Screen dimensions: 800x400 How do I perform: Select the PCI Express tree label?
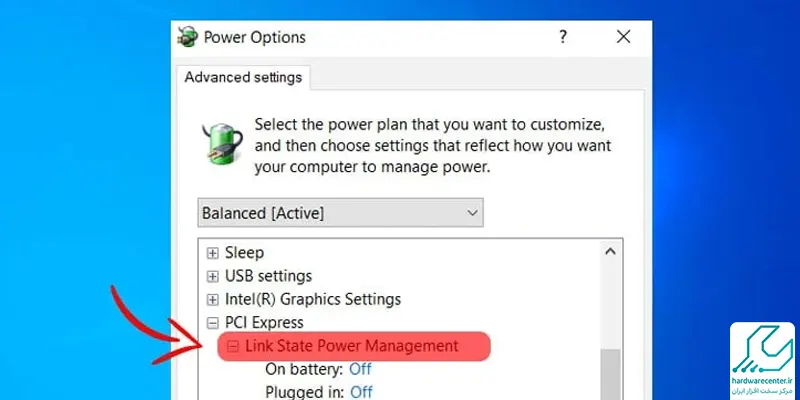point(264,322)
